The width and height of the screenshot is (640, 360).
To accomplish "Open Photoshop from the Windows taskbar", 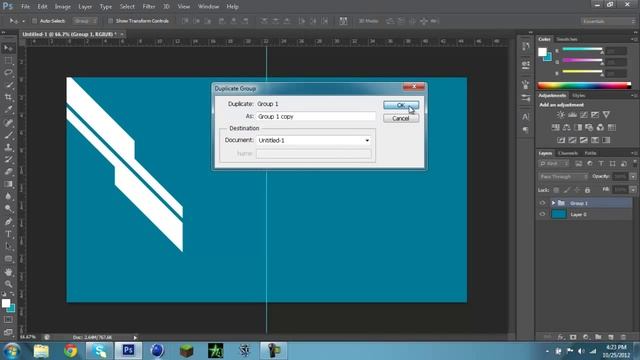I will click(128, 351).
